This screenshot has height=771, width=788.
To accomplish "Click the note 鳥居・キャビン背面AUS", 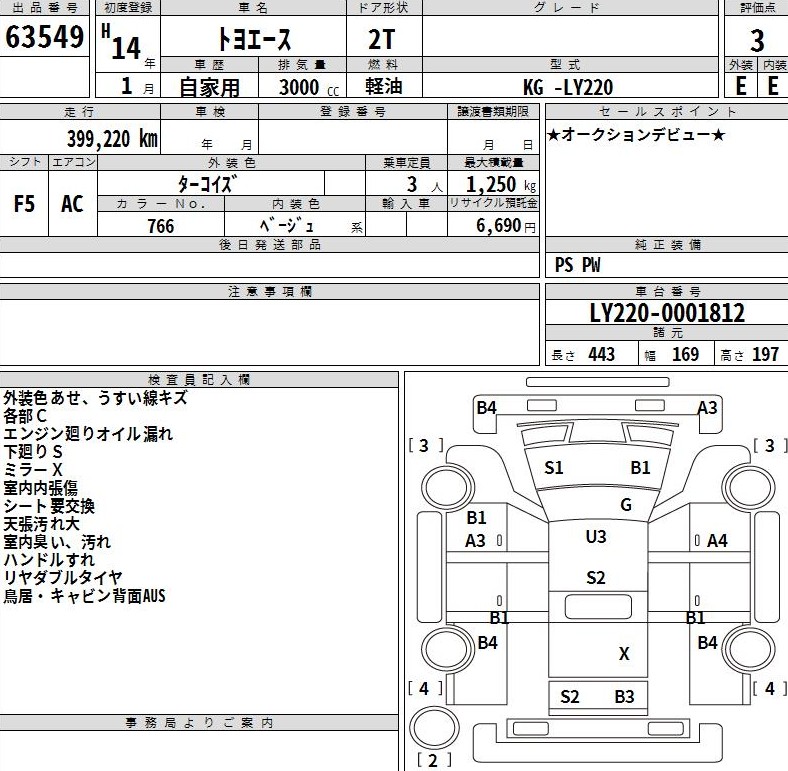I will click(84, 596).
